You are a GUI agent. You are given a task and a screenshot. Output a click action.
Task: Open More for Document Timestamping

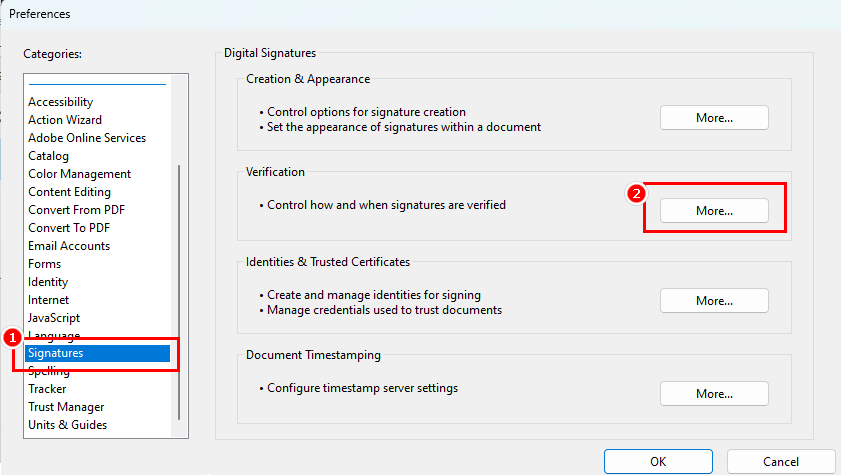[x=714, y=394]
